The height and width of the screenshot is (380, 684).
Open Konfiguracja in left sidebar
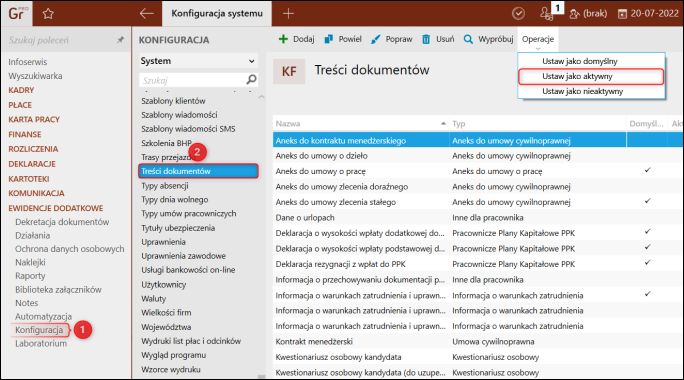39,330
